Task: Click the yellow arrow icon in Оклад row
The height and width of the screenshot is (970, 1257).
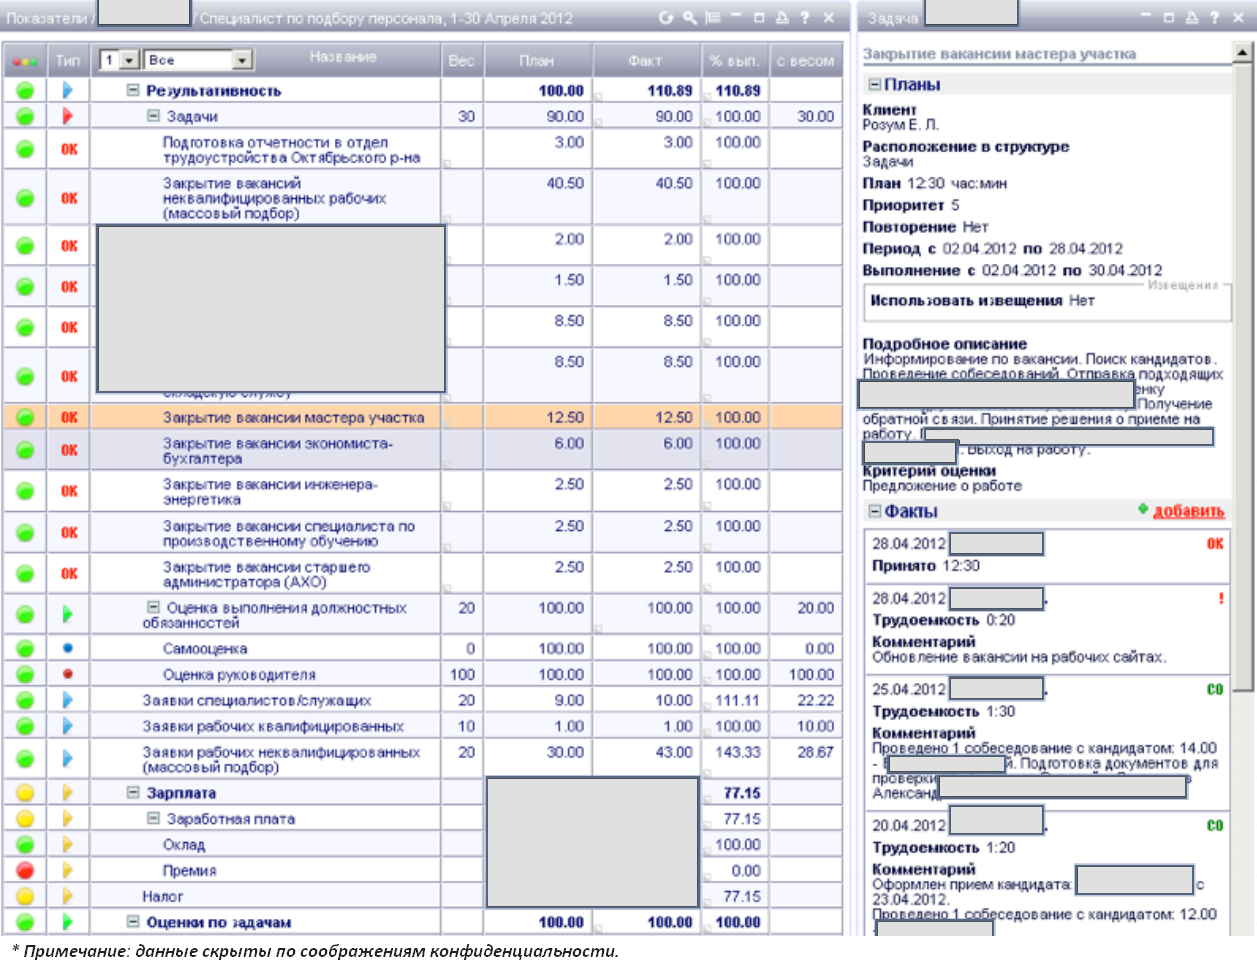Action: (x=68, y=845)
